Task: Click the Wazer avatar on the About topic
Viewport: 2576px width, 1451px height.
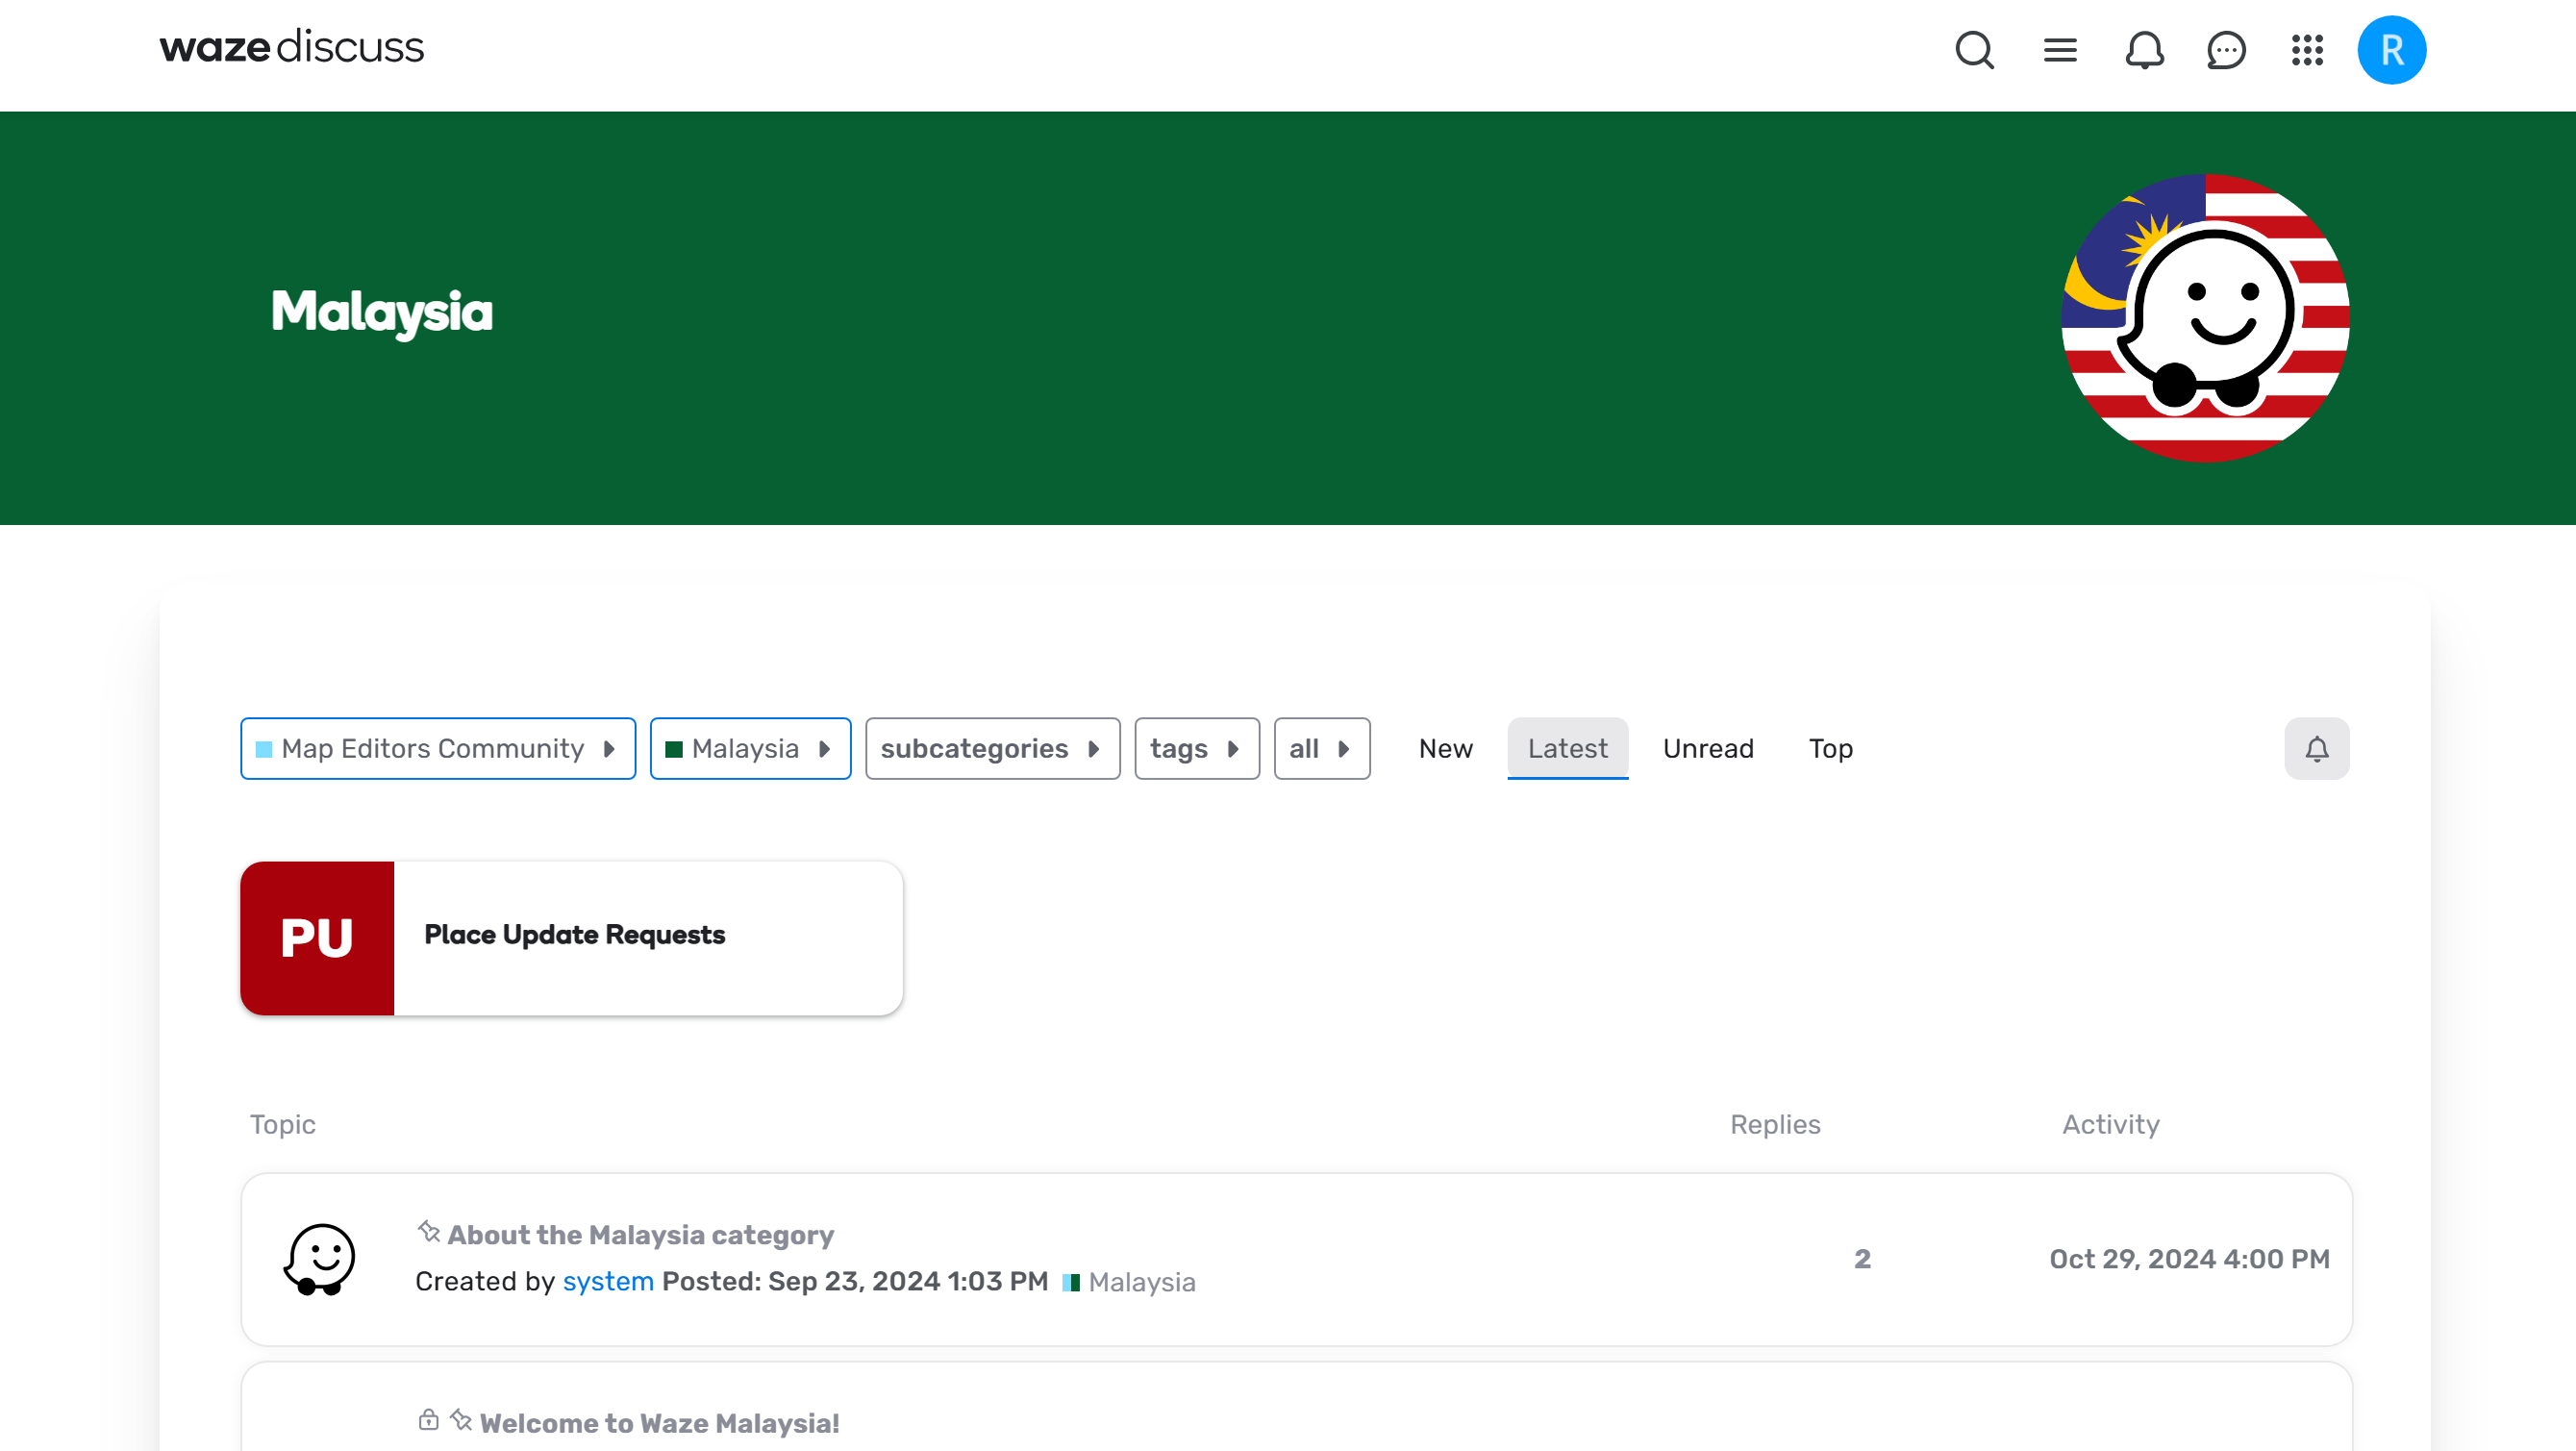Action: click(320, 1259)
